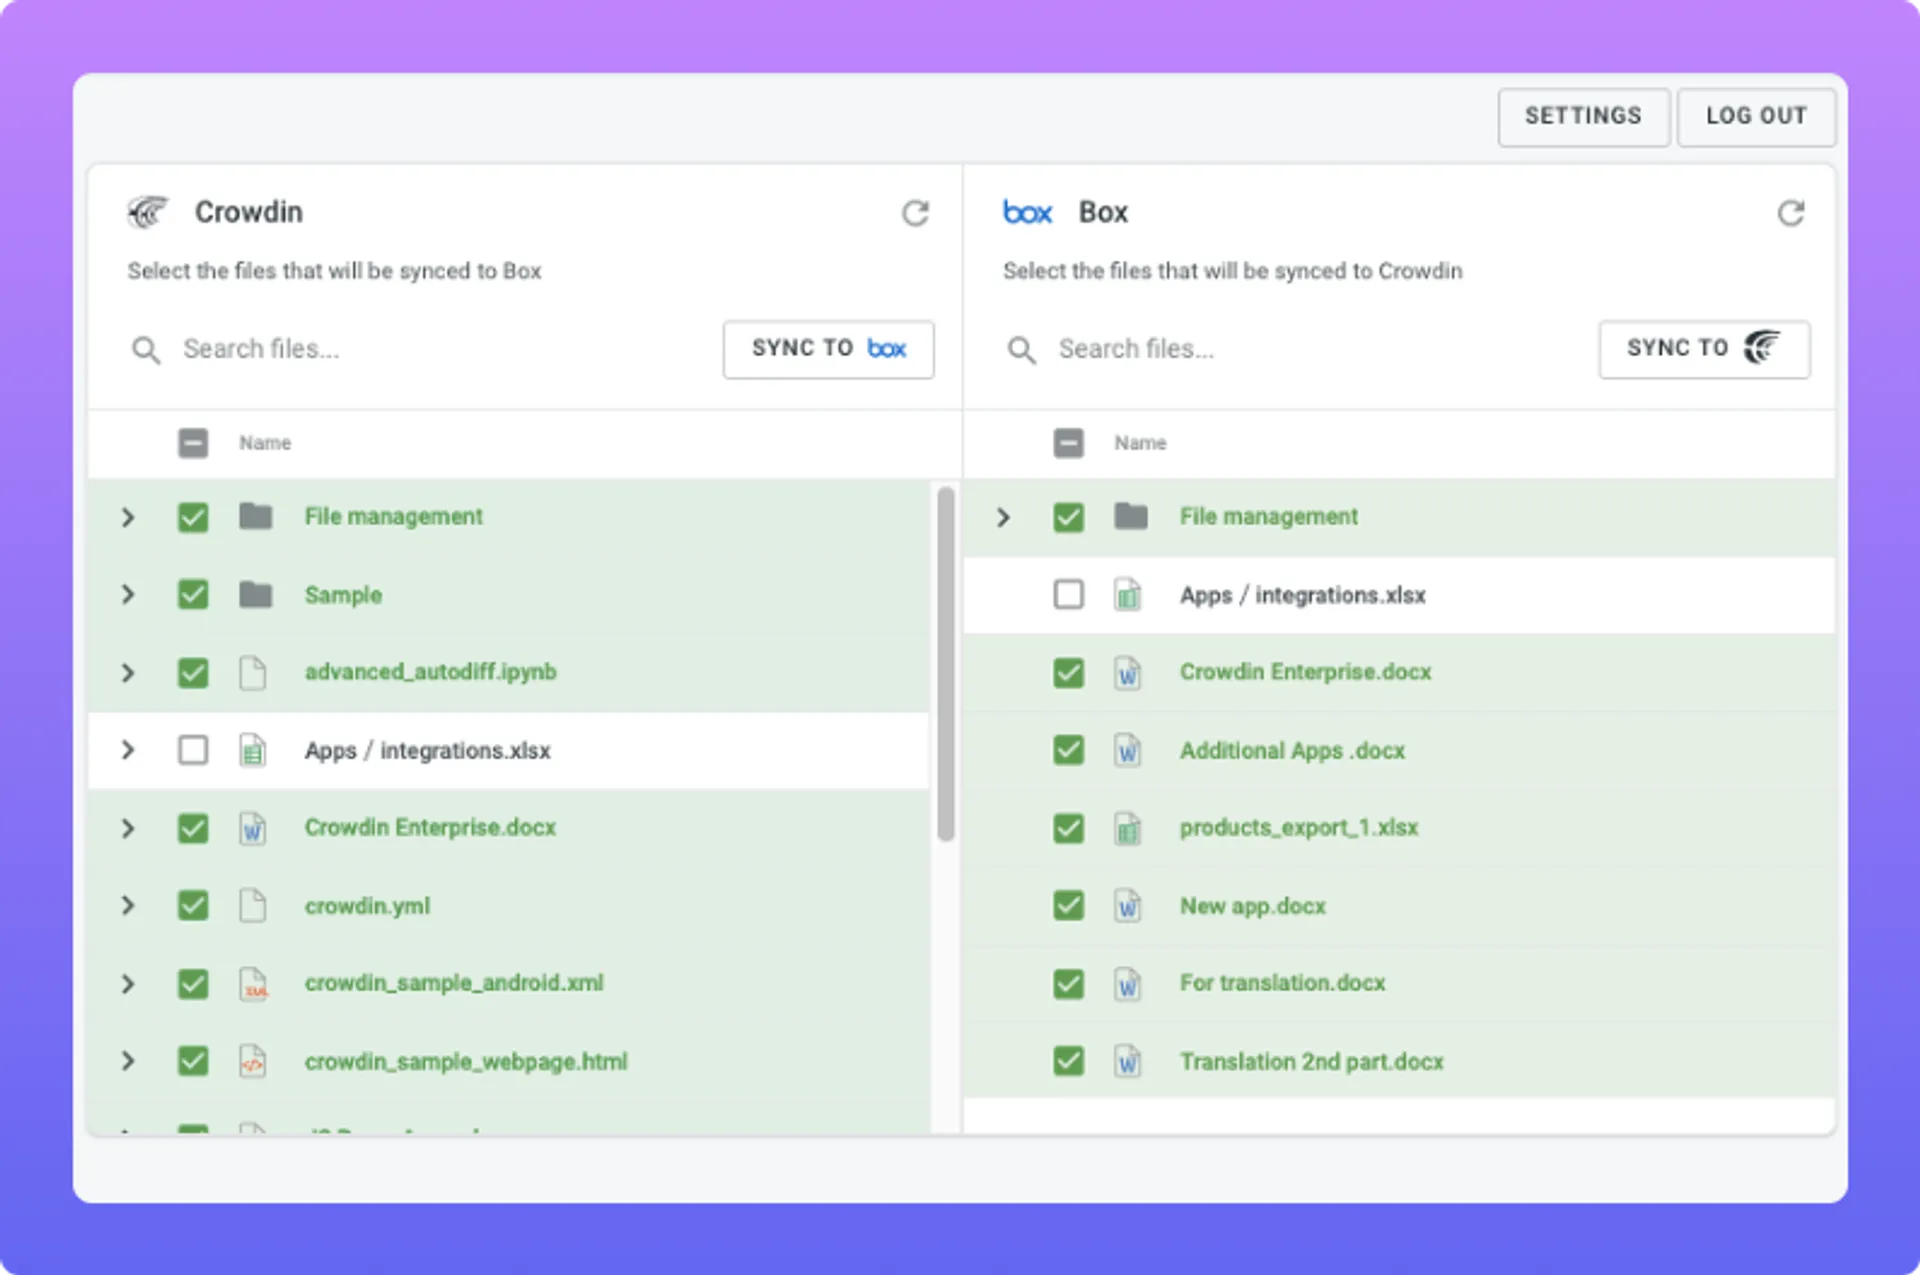Expand Crowdin panel's Crowdin Enterprise.docx row
Viewport: 1920px width, 1275px height.
click(x=128, y=828)
